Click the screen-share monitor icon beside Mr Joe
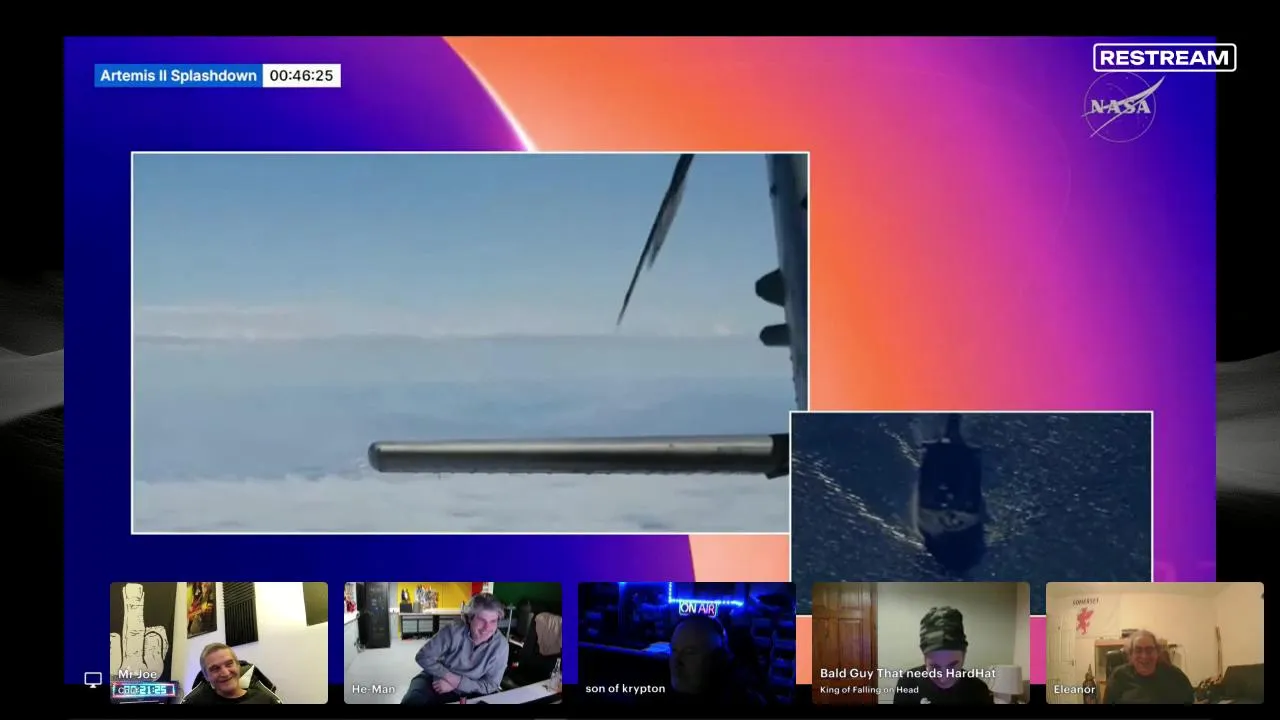 point(93,680)
